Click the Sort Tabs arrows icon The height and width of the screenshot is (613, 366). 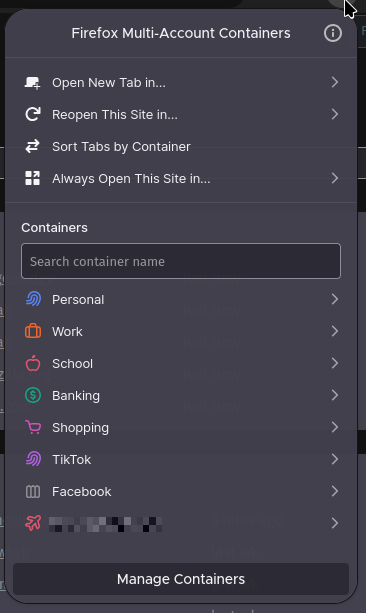click(32, 147)
